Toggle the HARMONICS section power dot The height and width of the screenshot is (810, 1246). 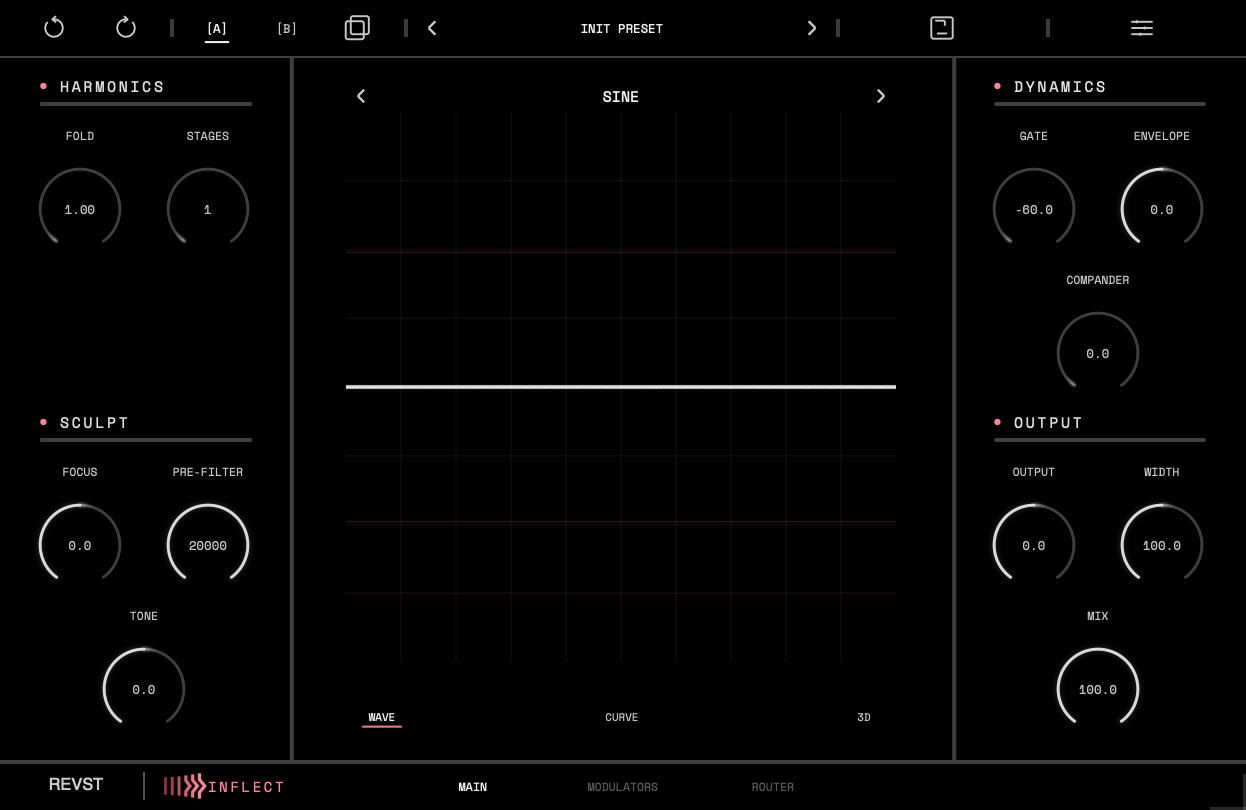point(44,86)
